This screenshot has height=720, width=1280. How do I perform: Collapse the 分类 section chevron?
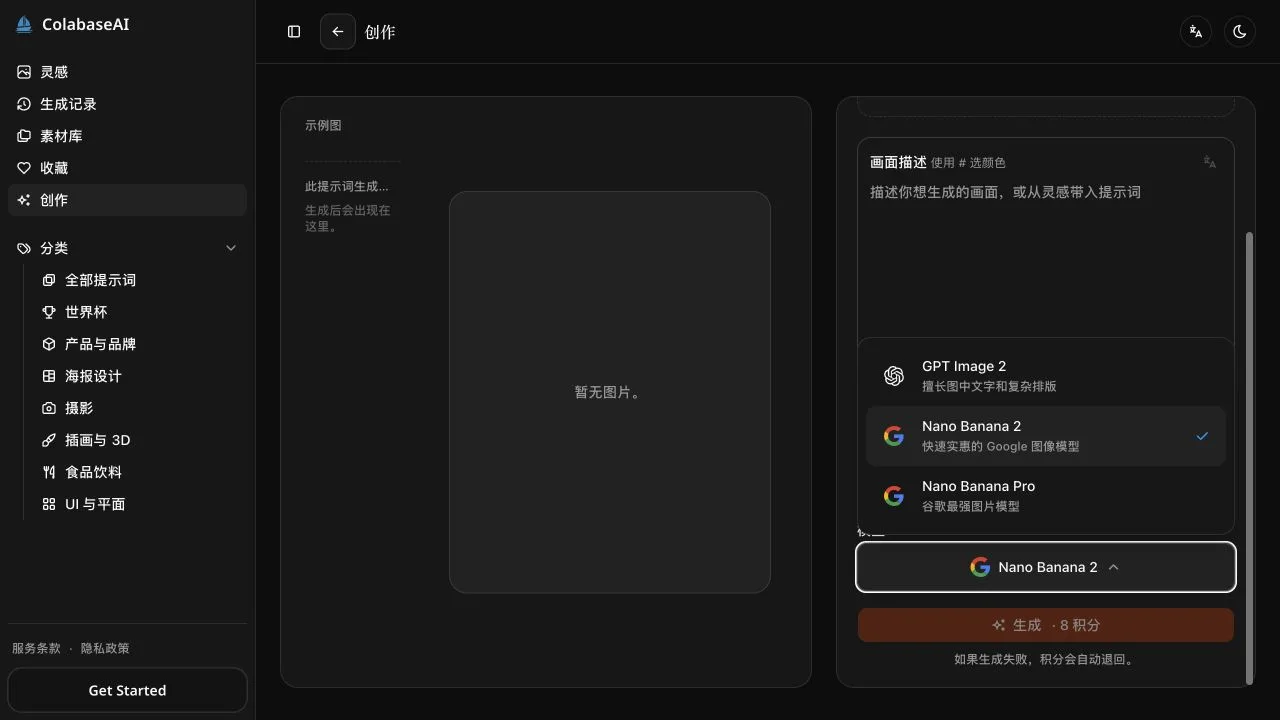pyautogui.click(x=231, y=248)
